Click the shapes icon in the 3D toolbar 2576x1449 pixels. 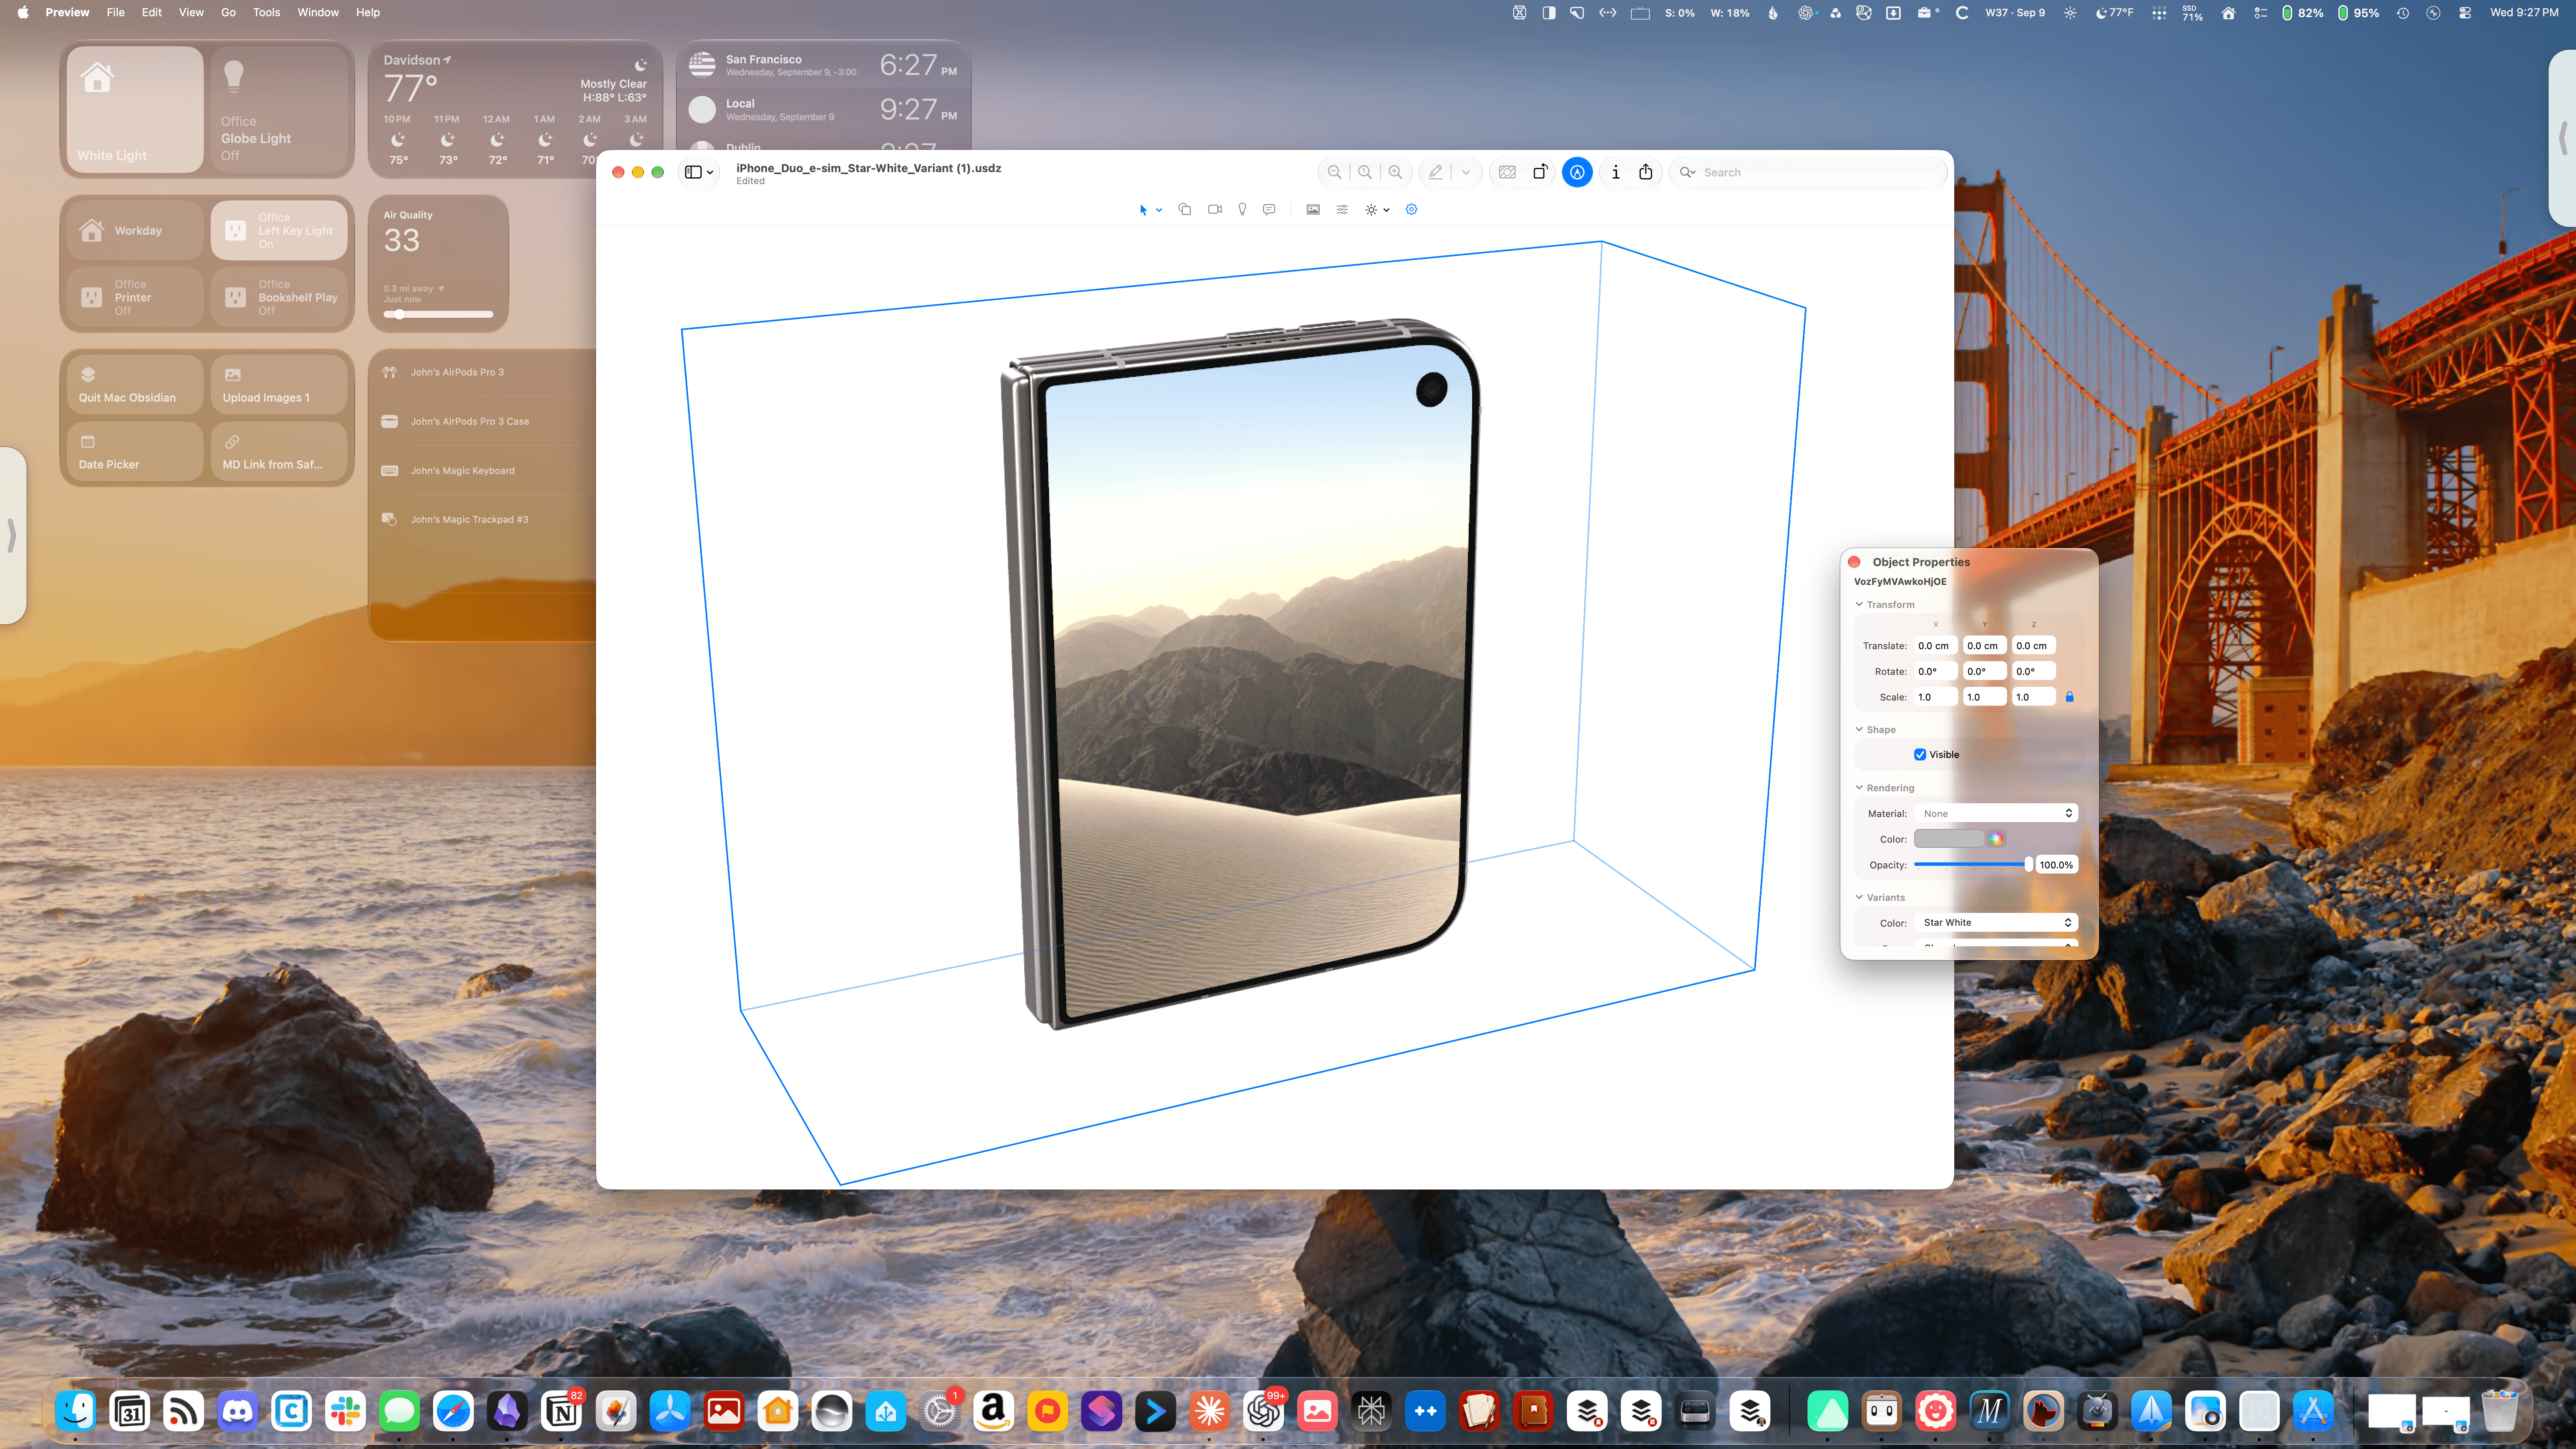click(1184, 209)
